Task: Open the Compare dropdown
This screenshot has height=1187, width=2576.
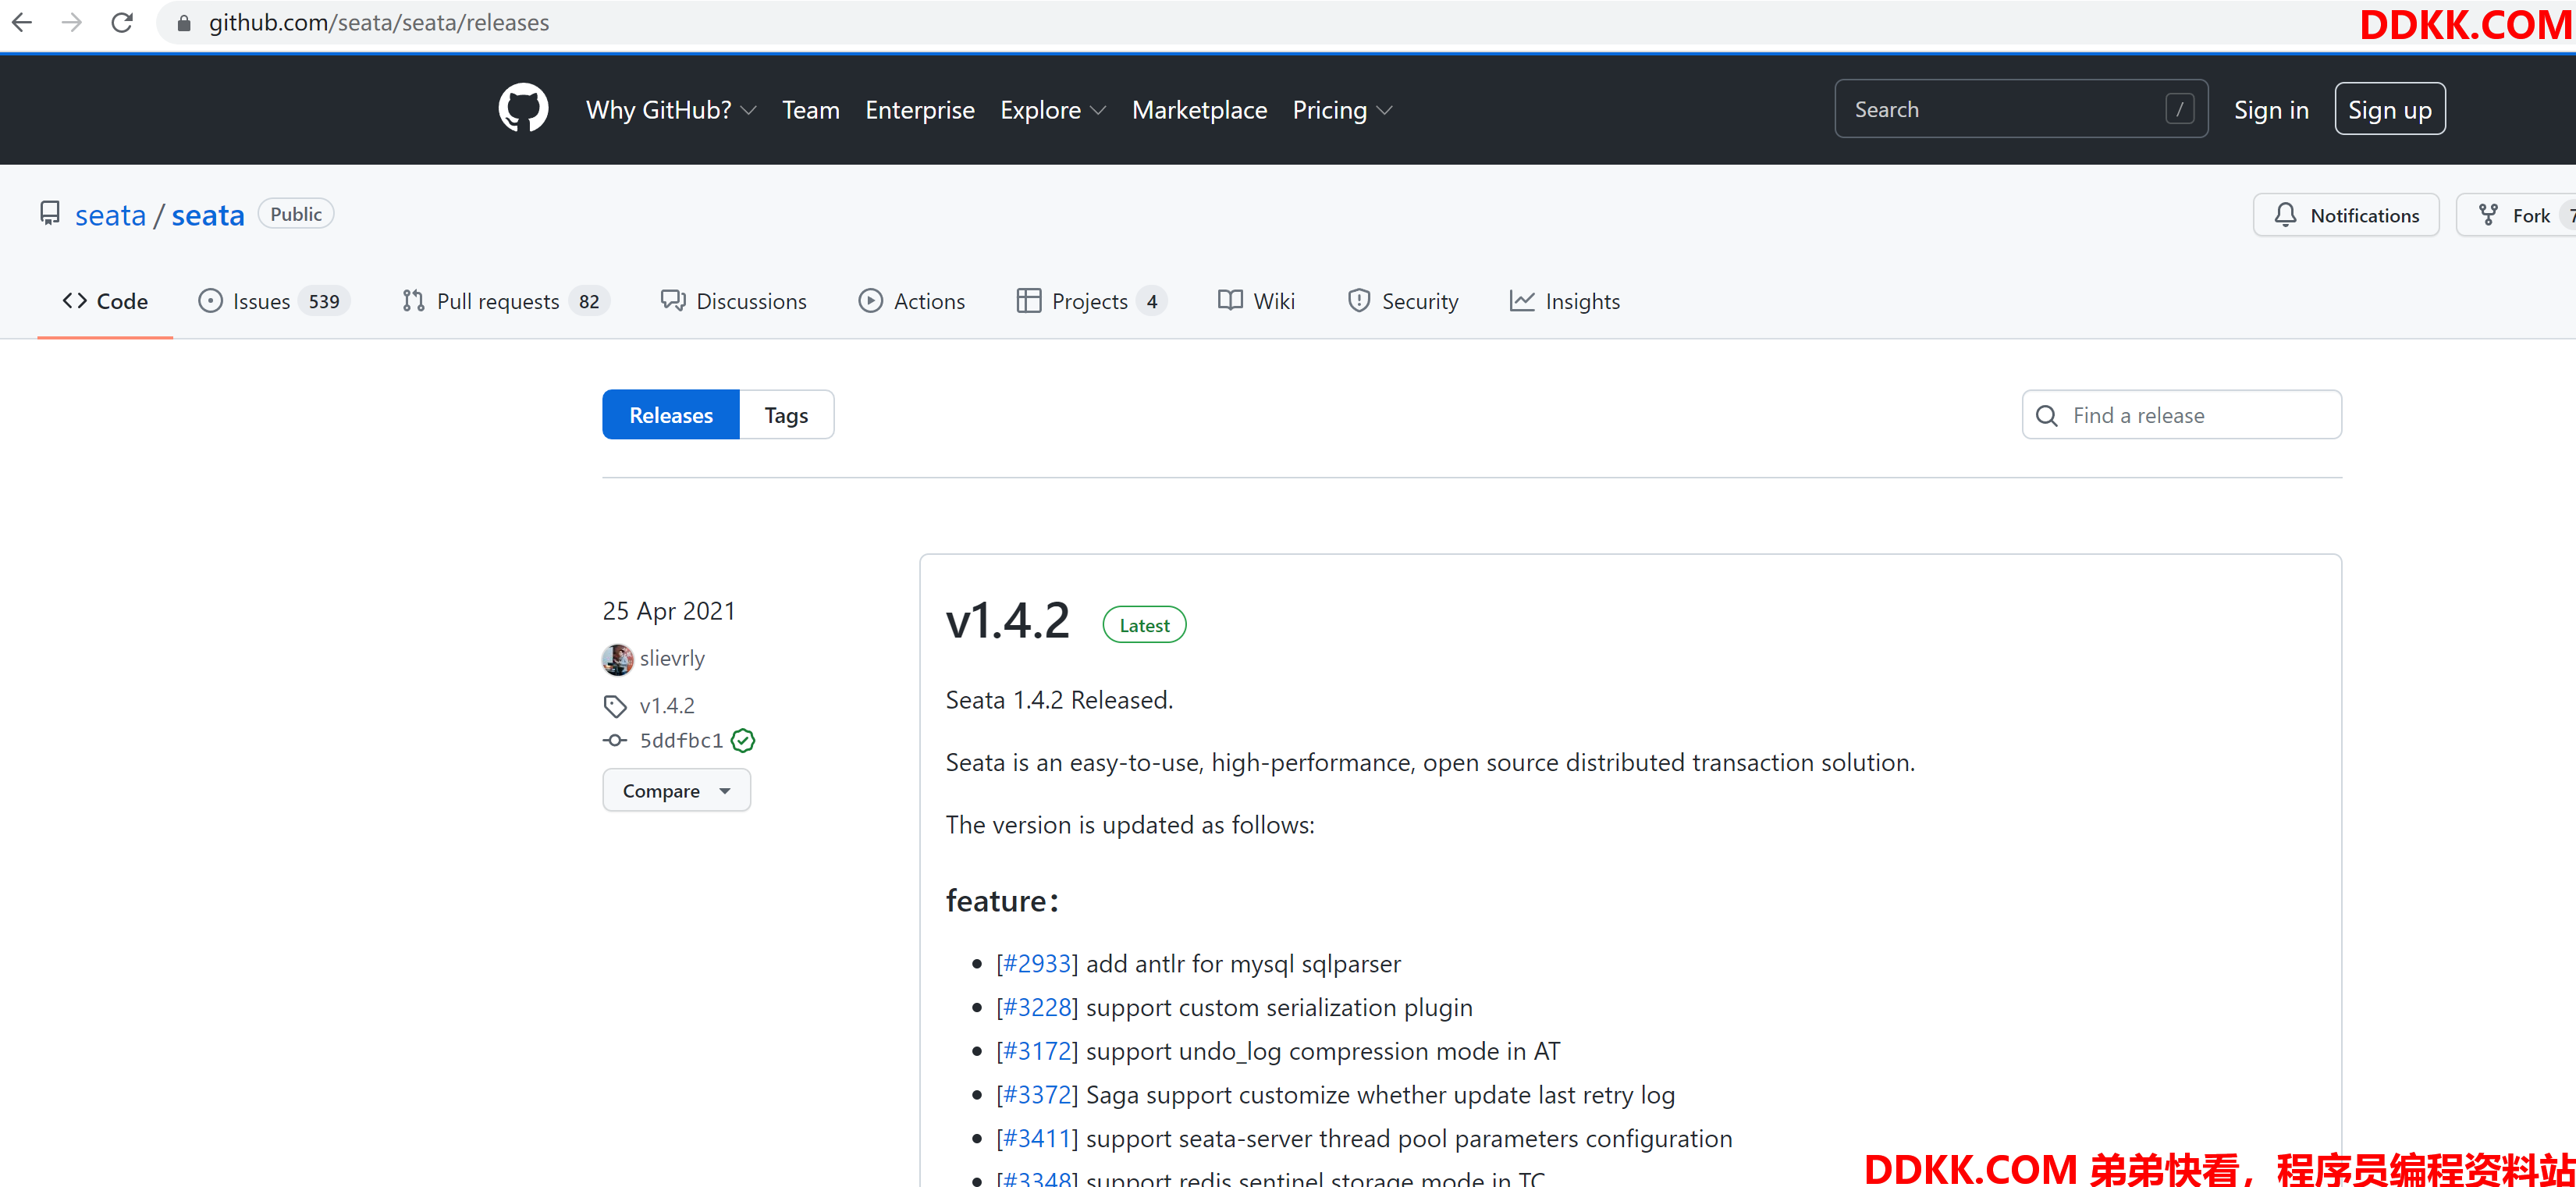Action: tap(676, 790)
